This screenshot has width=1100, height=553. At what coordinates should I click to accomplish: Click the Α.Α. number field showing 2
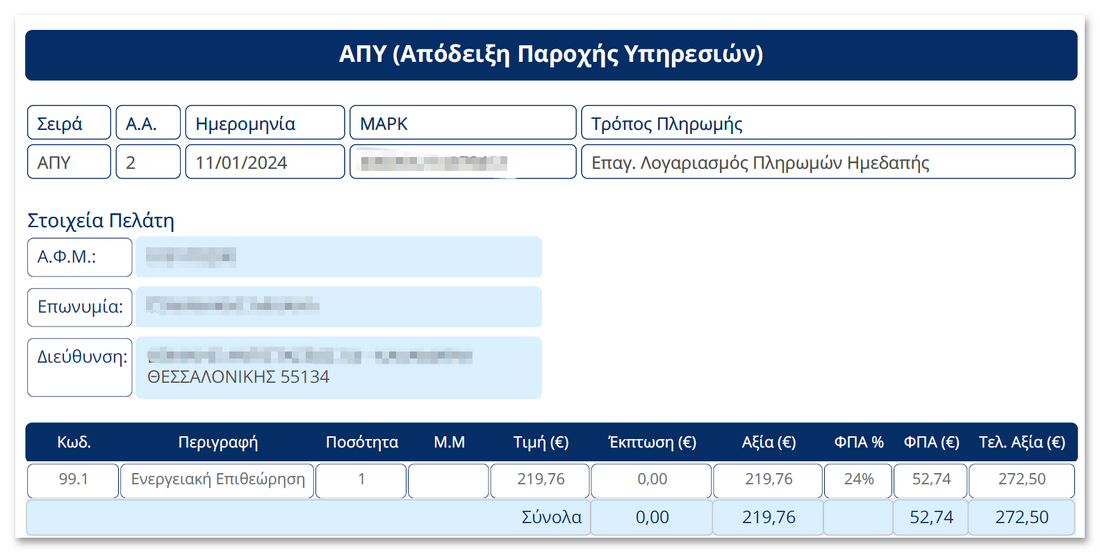click(148, 162)
